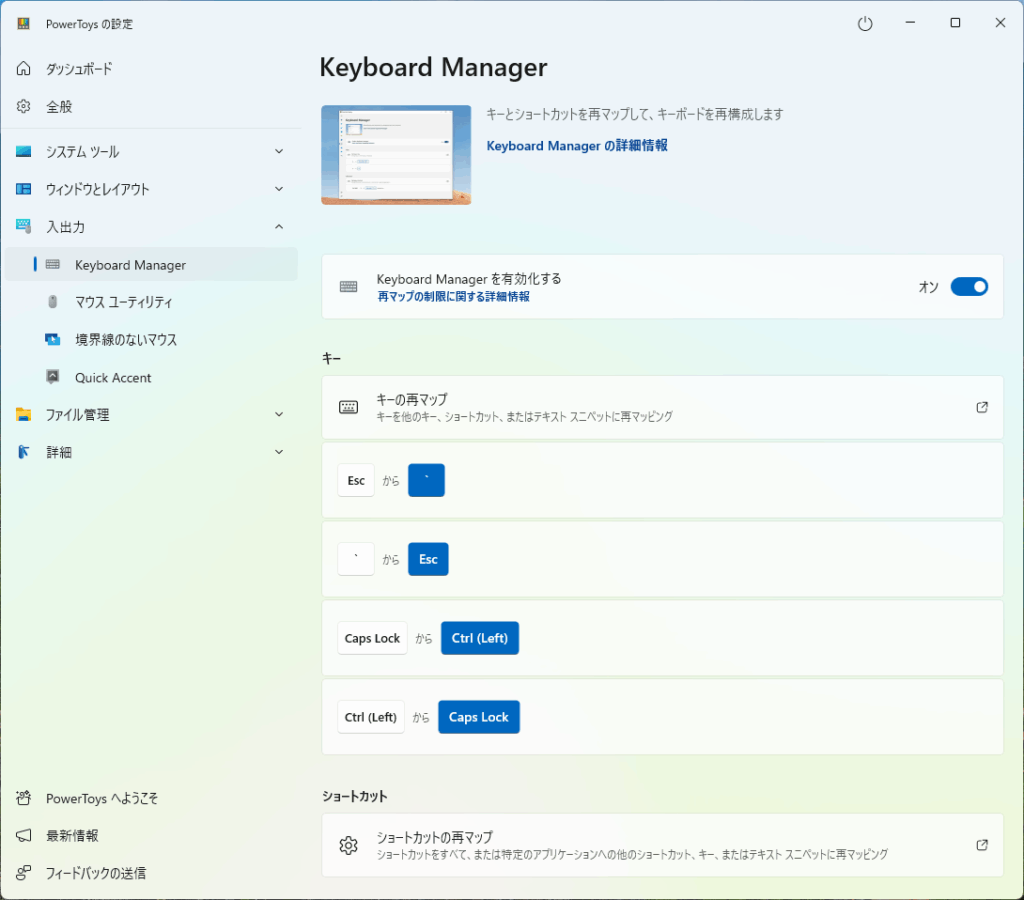Select 境界線のないマウス in the sidebar
1024x900 pixels.
151,340
